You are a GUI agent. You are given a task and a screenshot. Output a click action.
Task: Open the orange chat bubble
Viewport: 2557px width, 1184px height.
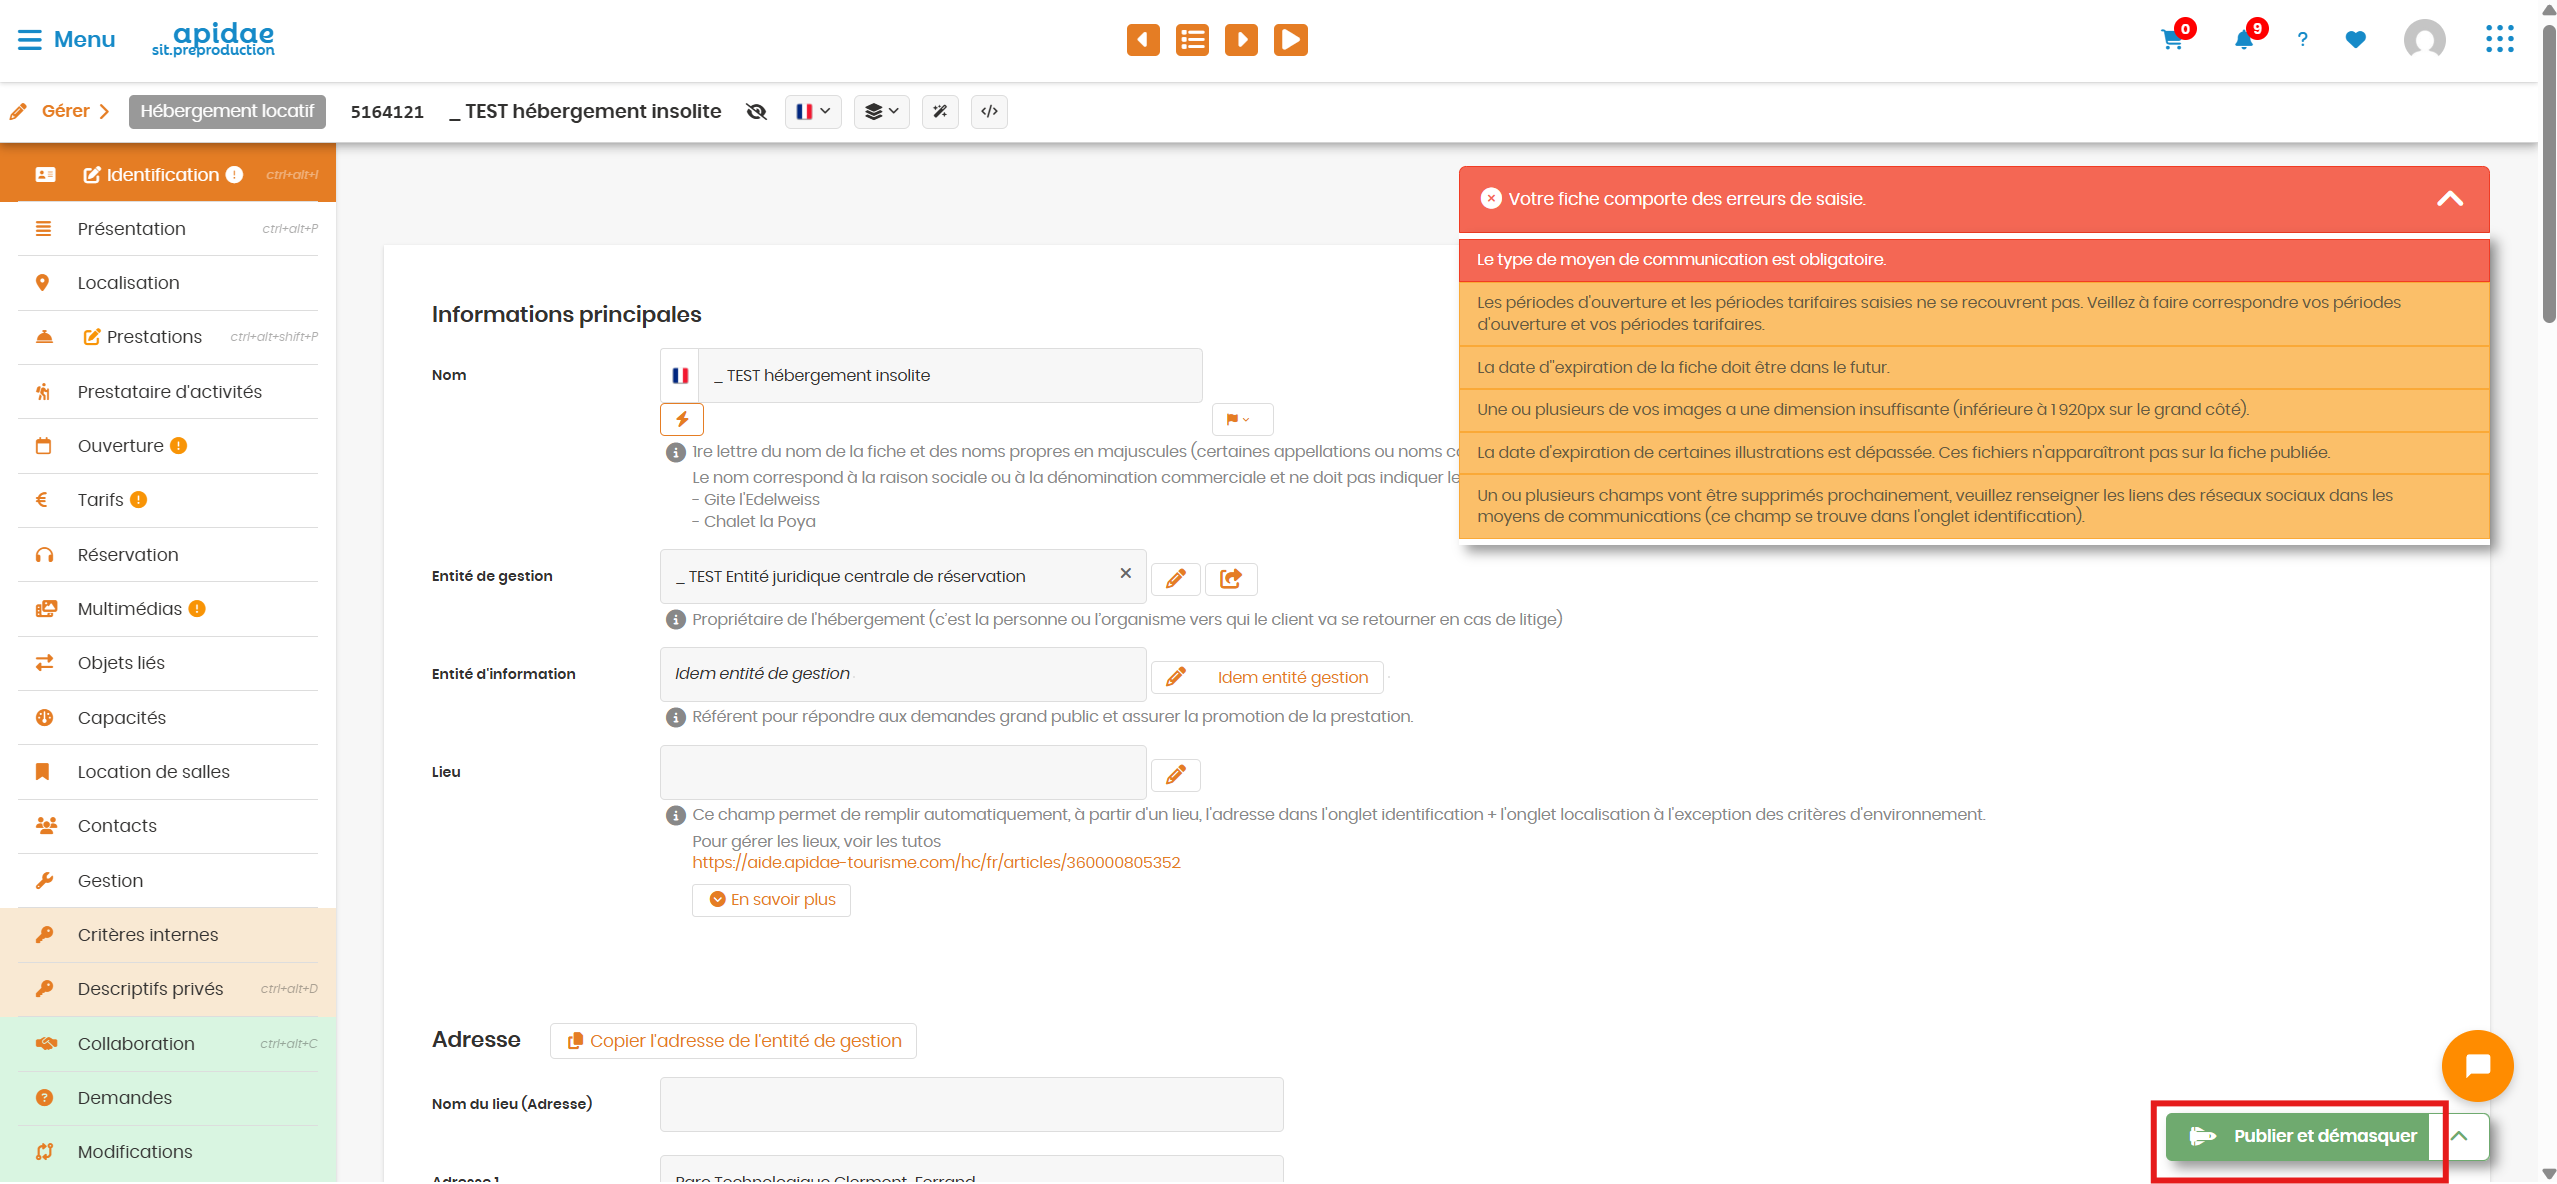[x=2477, y=1065]
